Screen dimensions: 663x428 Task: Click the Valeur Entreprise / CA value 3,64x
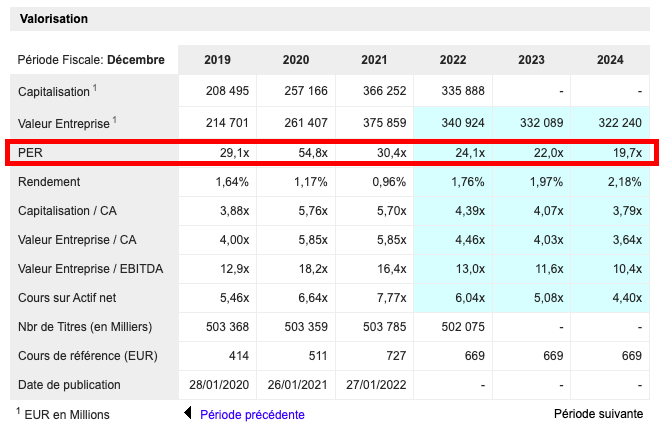pyautogui.click(x=627, y=240)
